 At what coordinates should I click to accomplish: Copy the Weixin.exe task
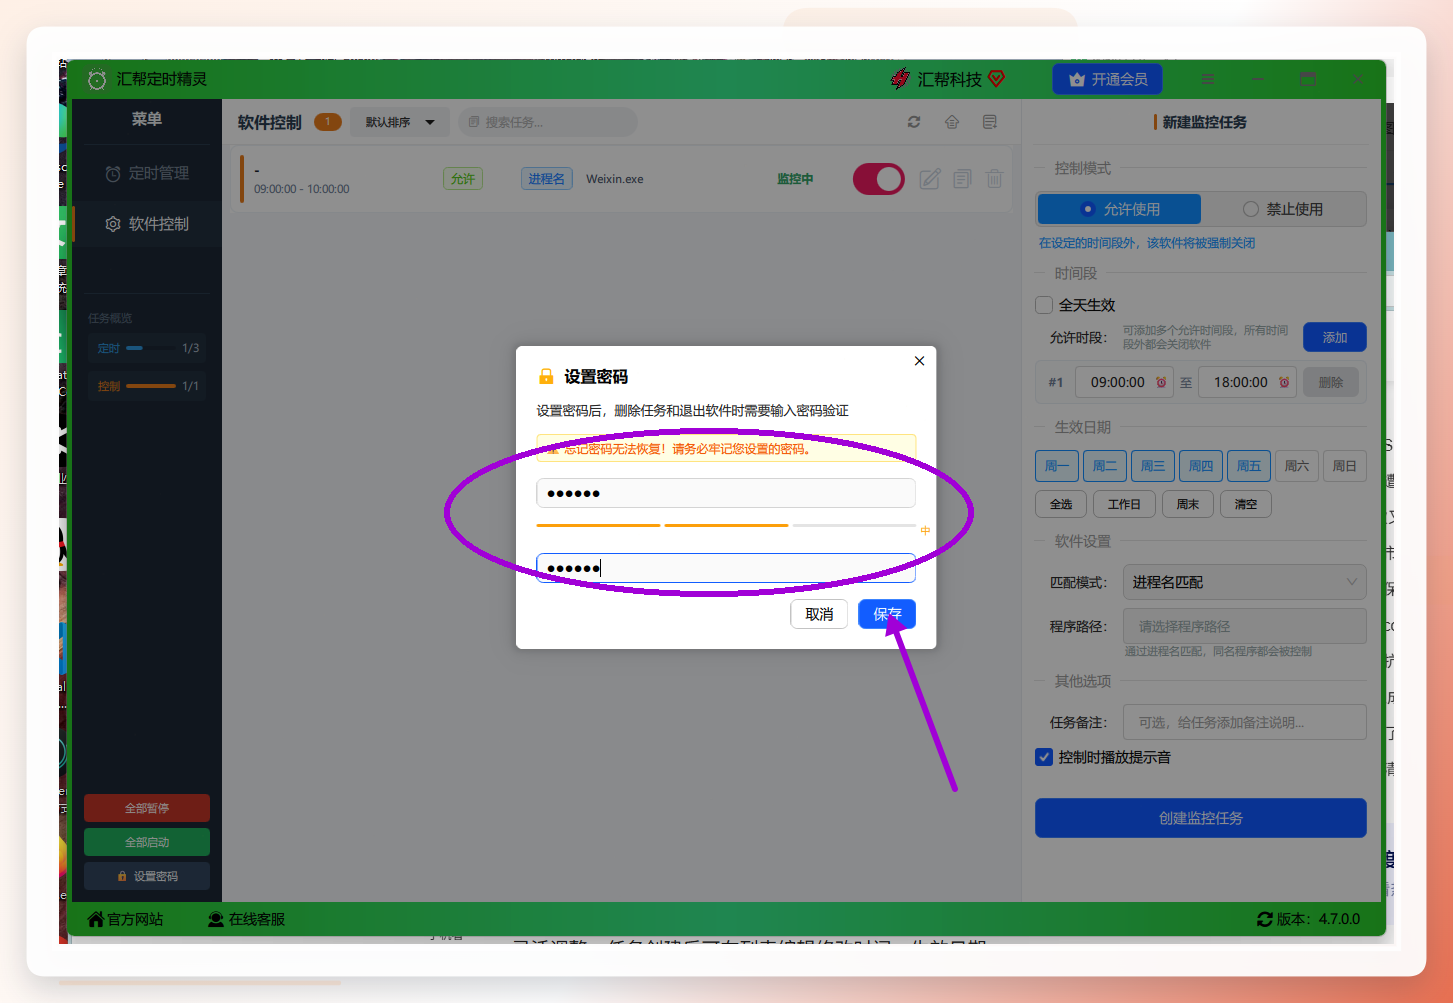click(962, 179)
